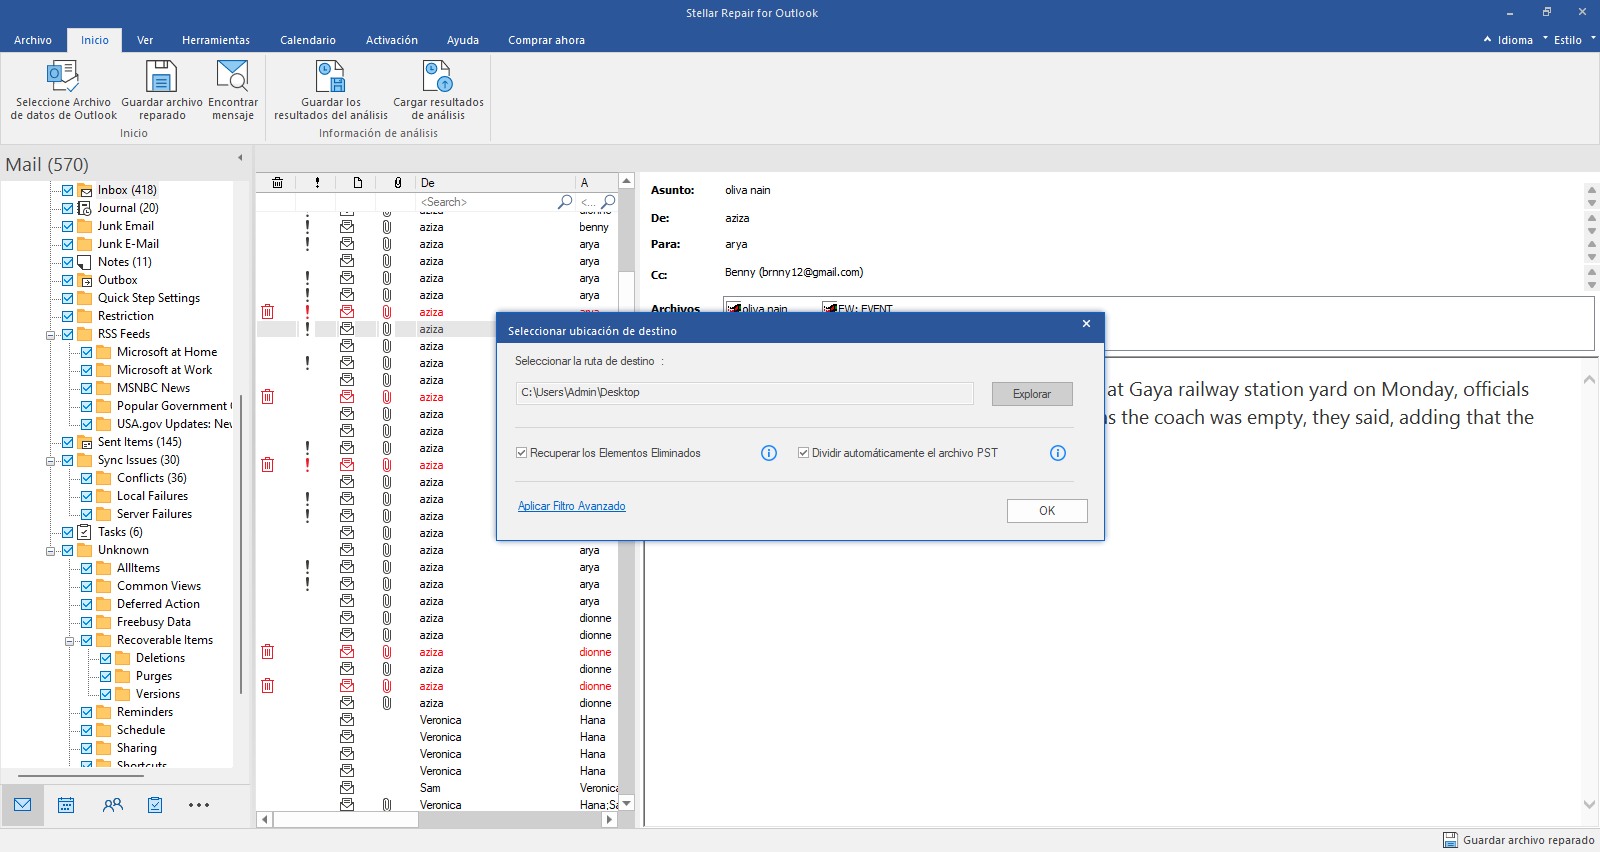The image size is (1600, 852).
Task: Switch to the Herramientas tab
Action: click(x=216, y=40)
